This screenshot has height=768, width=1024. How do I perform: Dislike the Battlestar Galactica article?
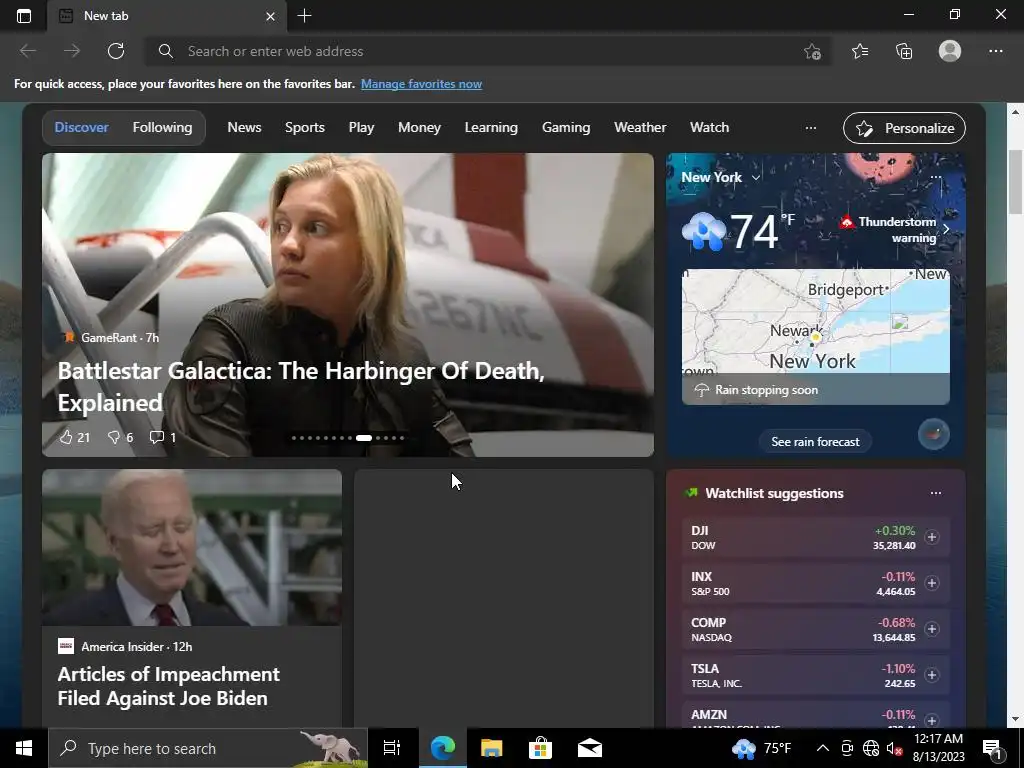pyautogui.click(x=120, y=437)
